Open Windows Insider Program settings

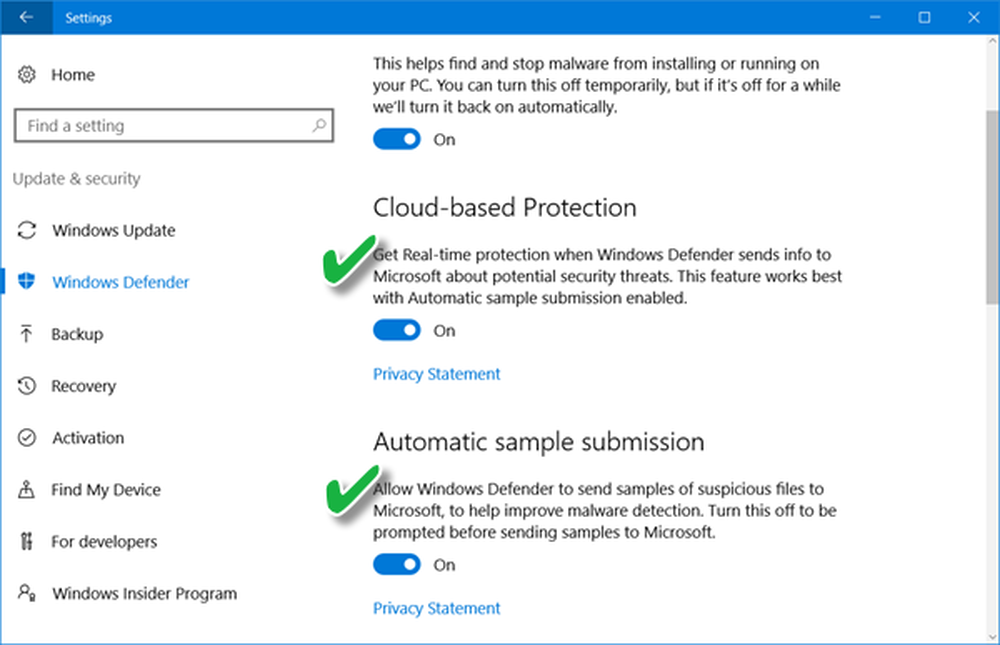coord(145,593)
